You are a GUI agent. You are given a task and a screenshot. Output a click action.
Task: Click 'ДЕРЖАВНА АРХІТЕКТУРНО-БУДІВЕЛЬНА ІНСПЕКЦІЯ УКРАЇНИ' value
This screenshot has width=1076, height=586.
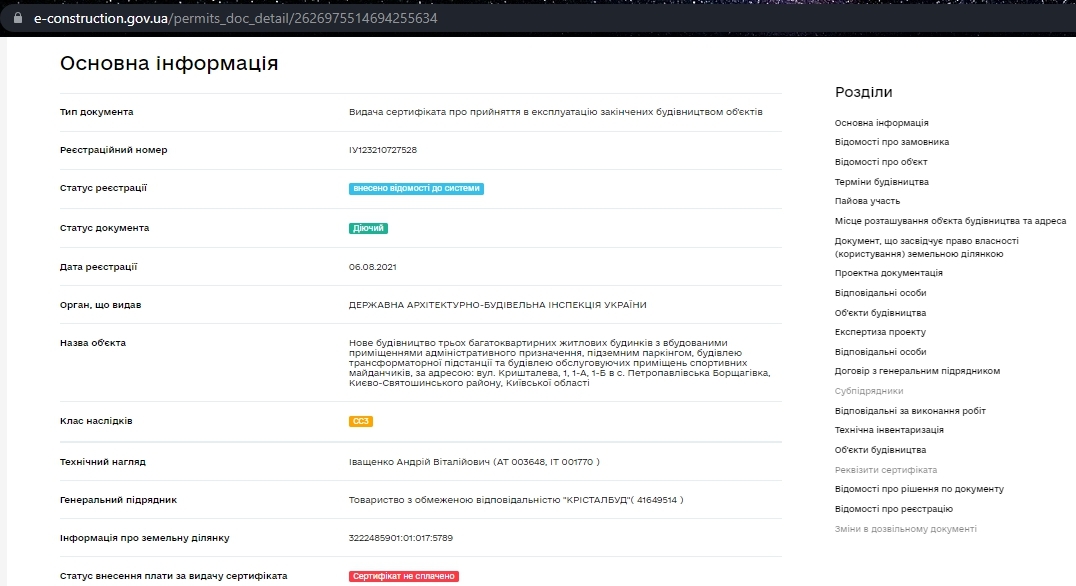click(497, 305)
